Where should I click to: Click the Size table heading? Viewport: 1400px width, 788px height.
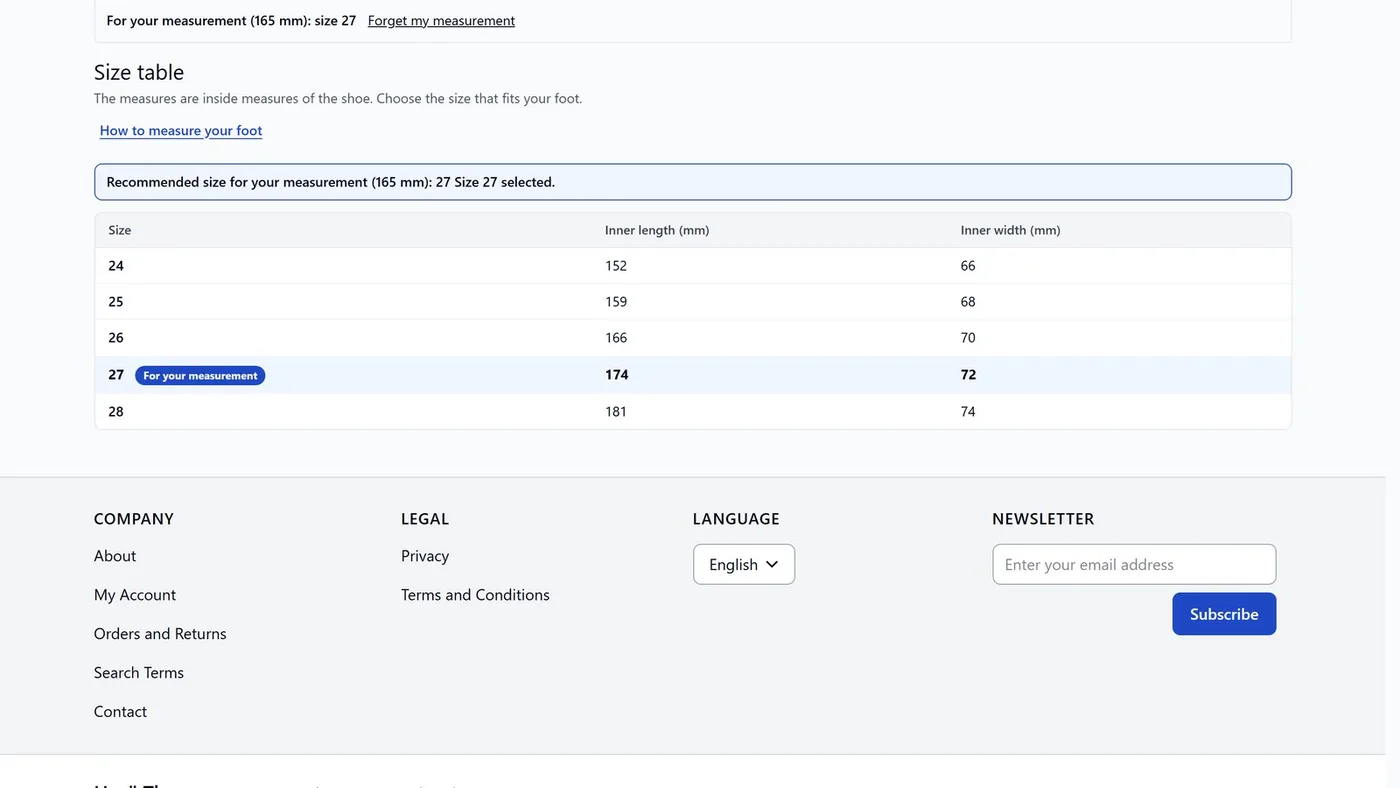[x=139, y=72]
